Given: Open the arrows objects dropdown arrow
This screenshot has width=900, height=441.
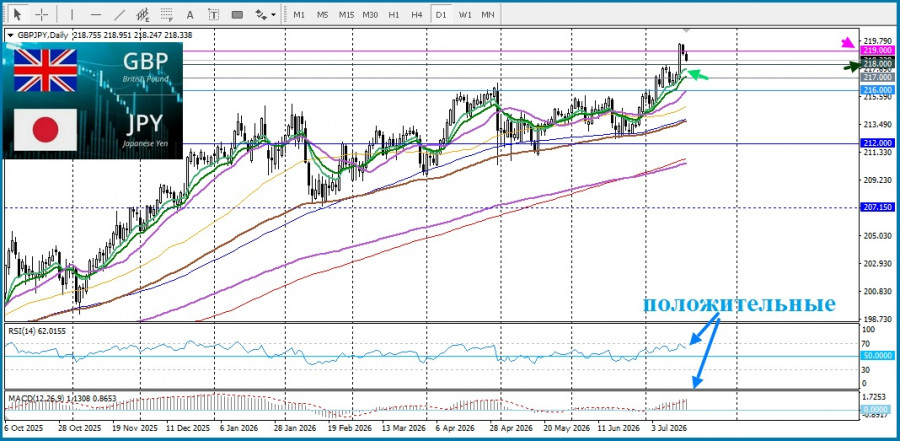Looking at the screenshot, I should [273, 15].
